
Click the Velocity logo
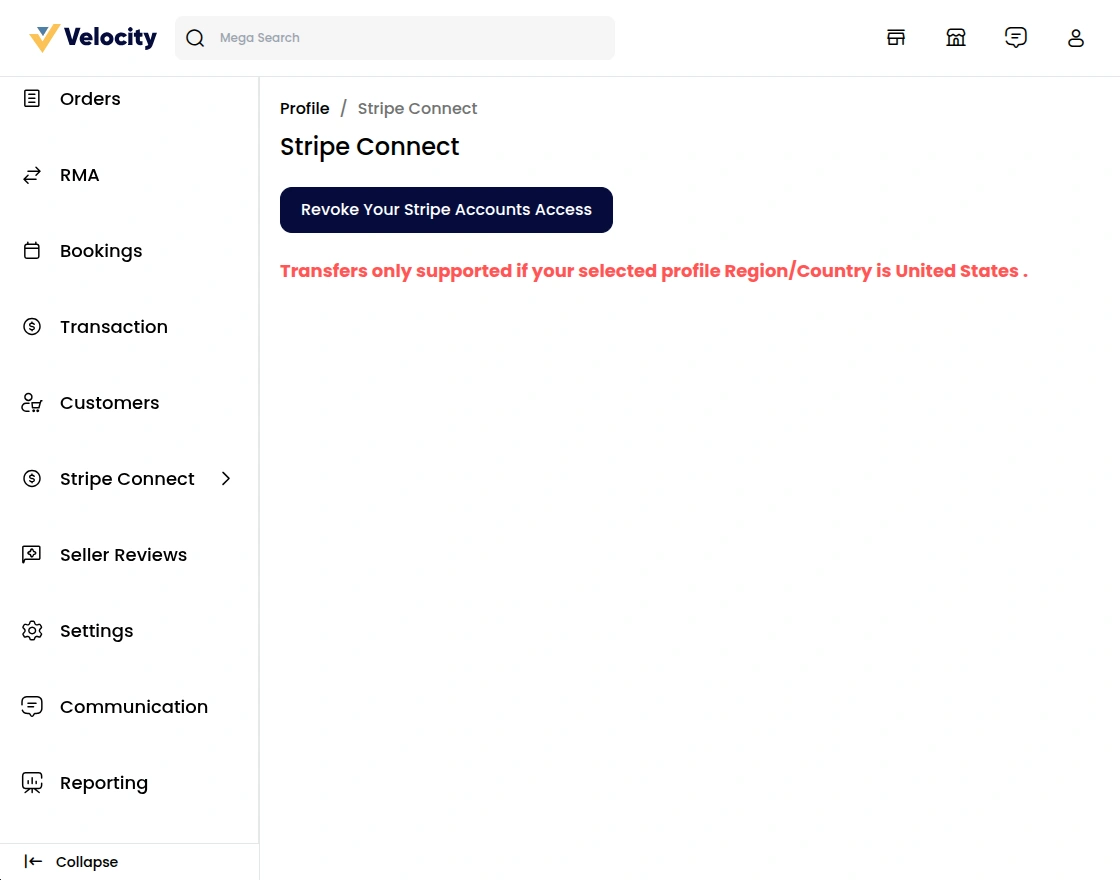point(93,38)
